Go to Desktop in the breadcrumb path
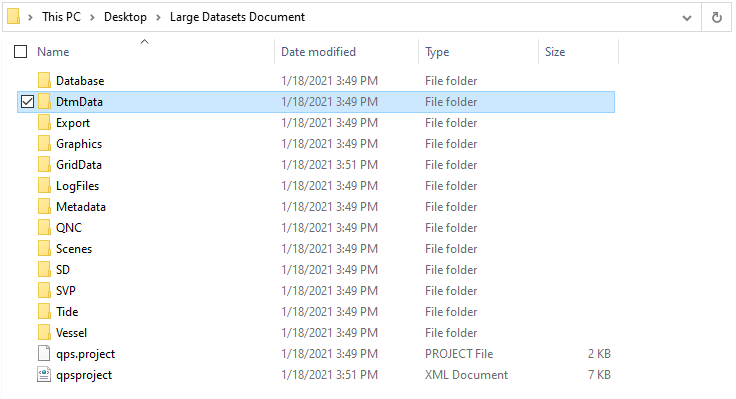736x399 pixels. [125, 17]
